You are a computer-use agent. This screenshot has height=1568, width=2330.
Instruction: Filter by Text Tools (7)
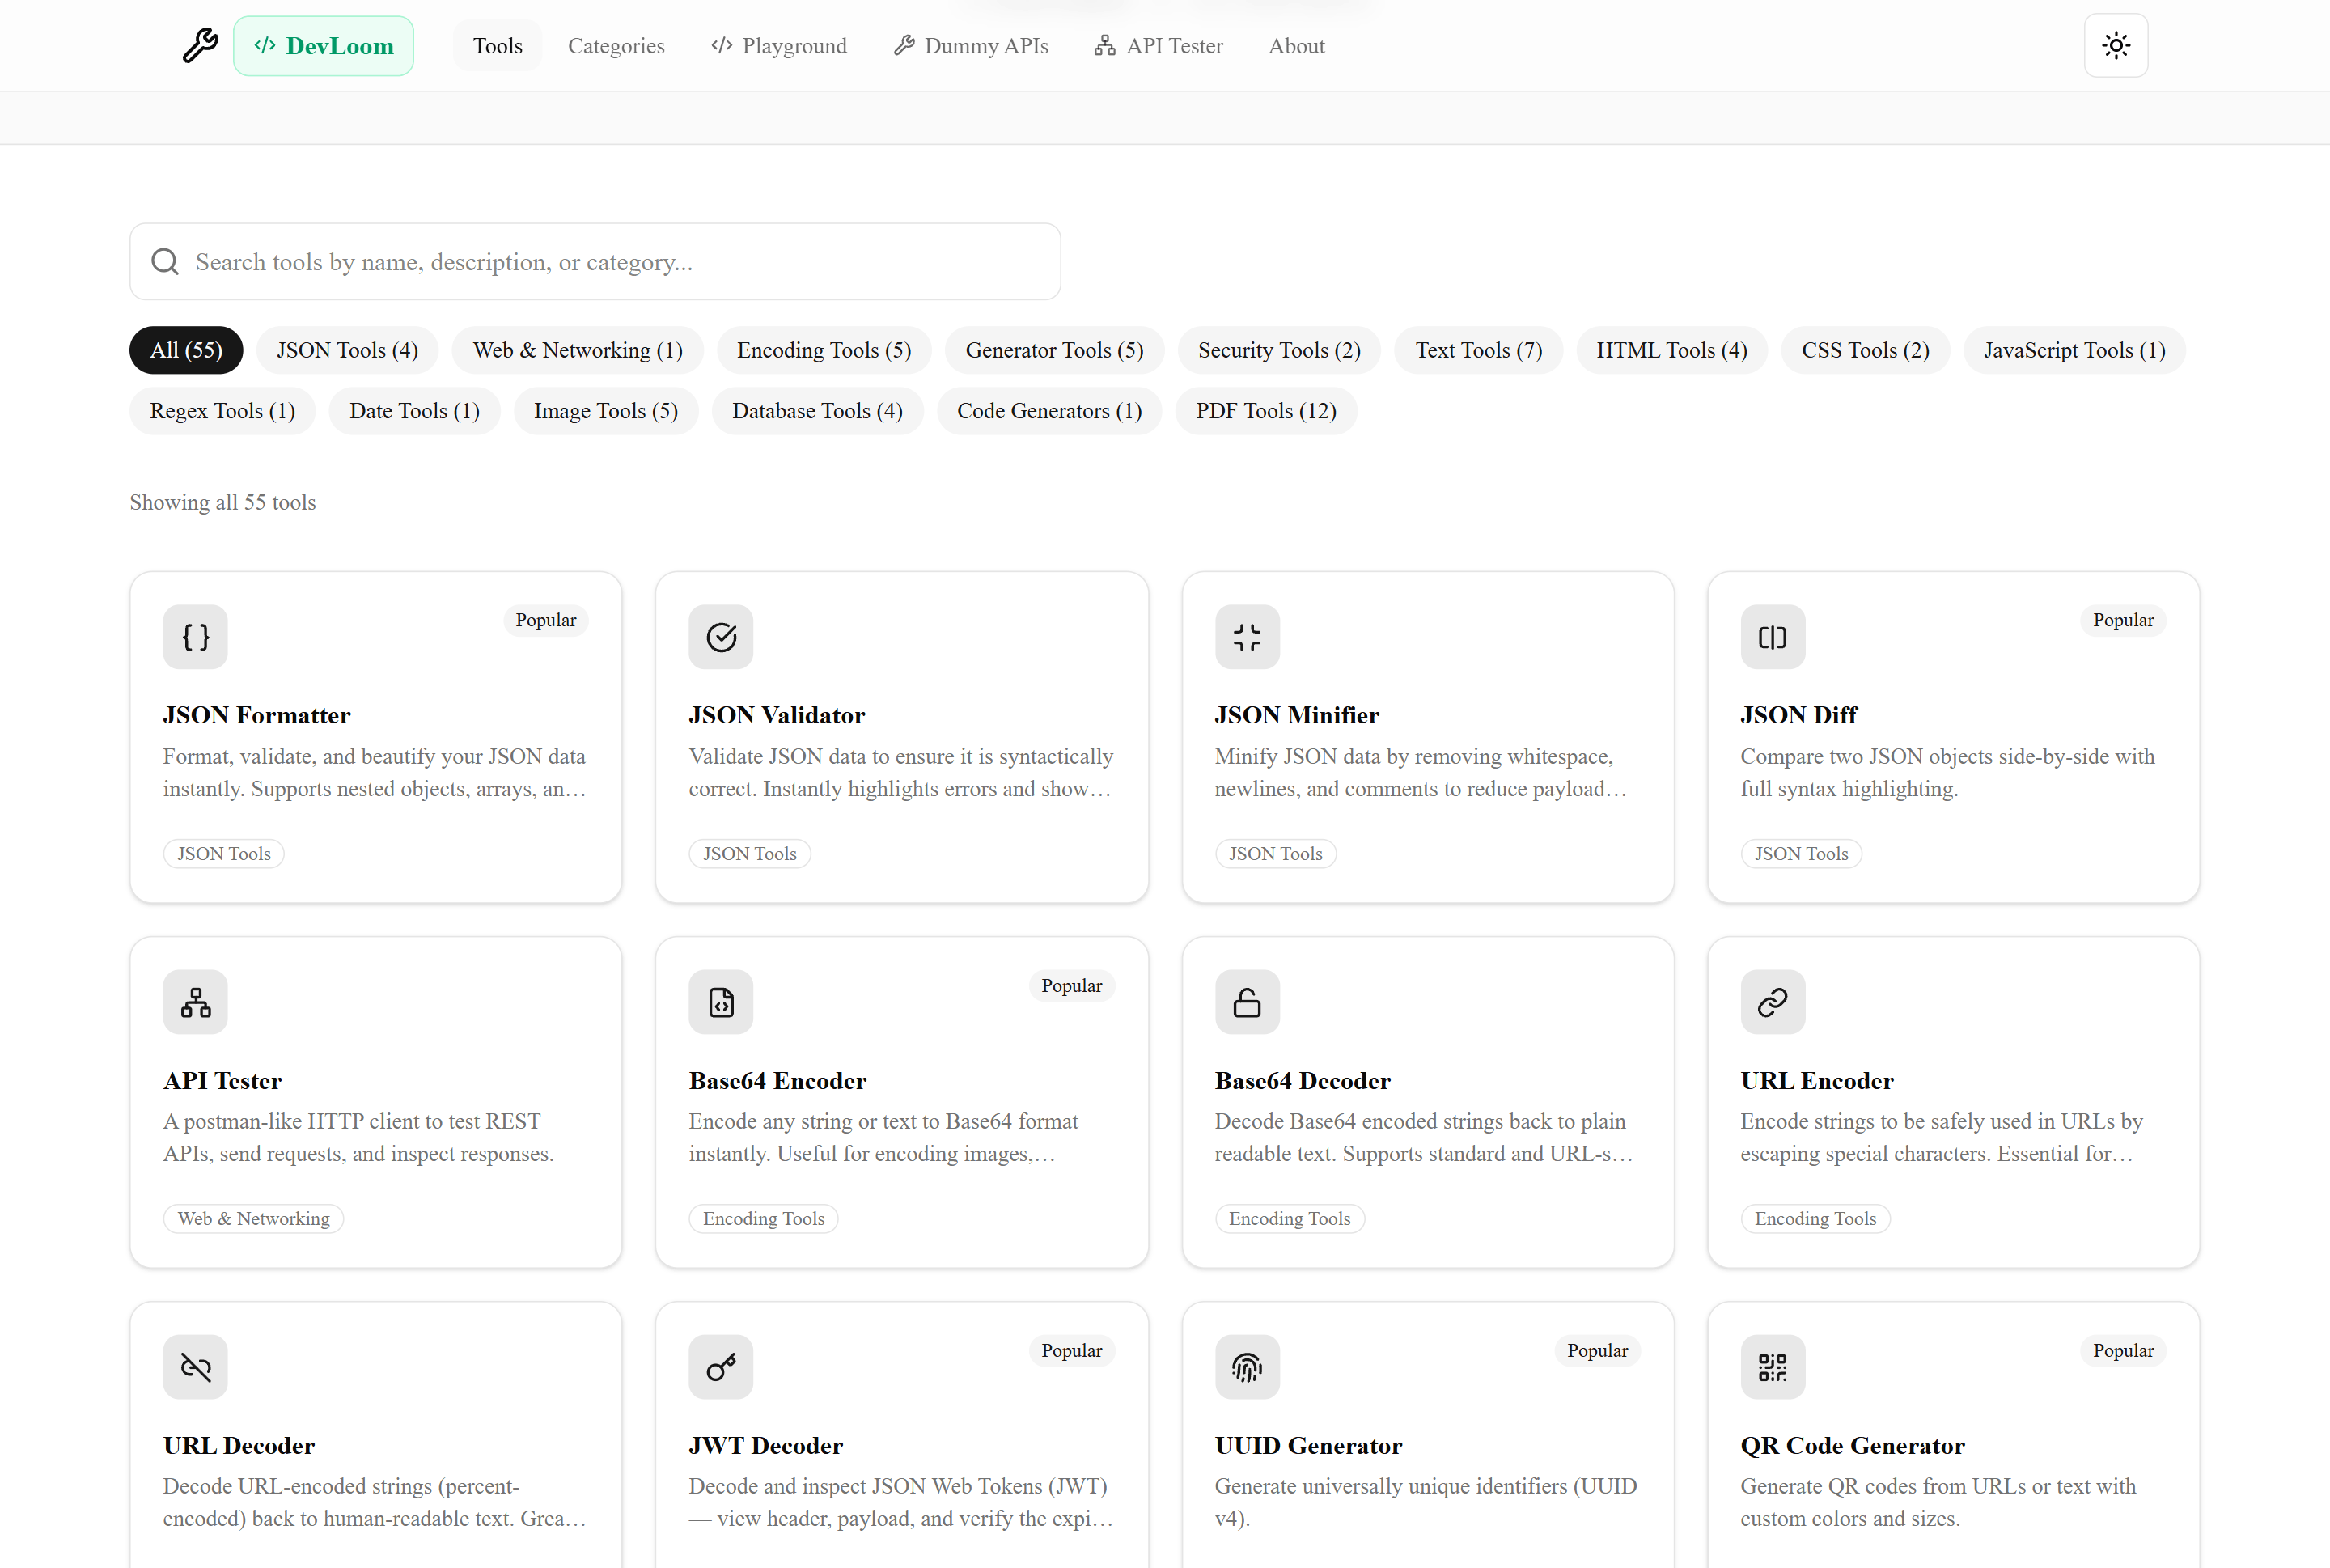1478,350
